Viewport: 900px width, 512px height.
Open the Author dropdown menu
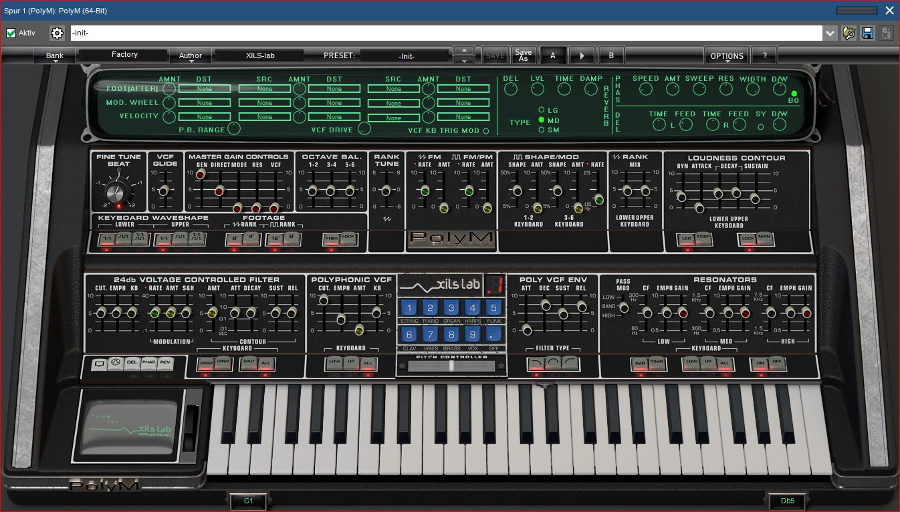191,56
